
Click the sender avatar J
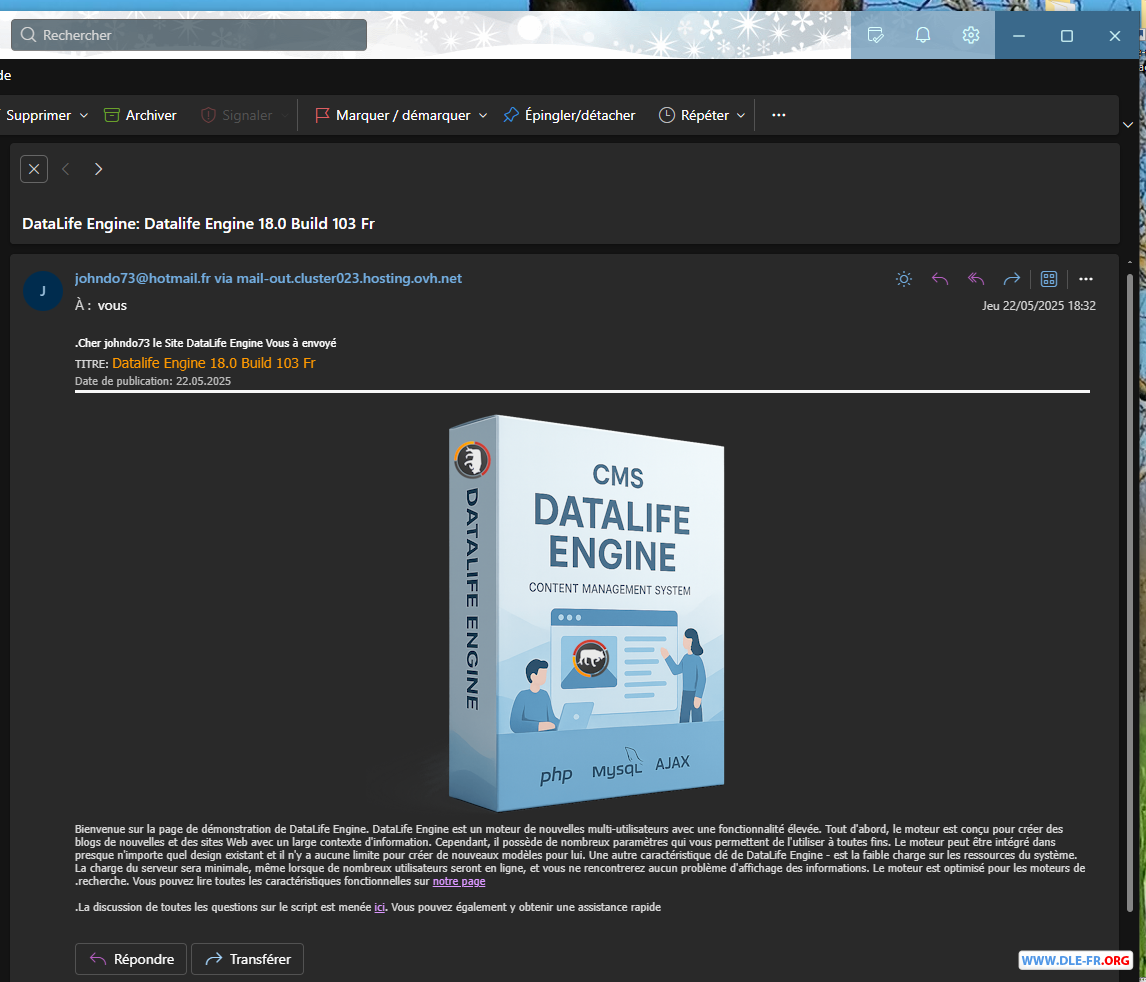click(42, 291)
